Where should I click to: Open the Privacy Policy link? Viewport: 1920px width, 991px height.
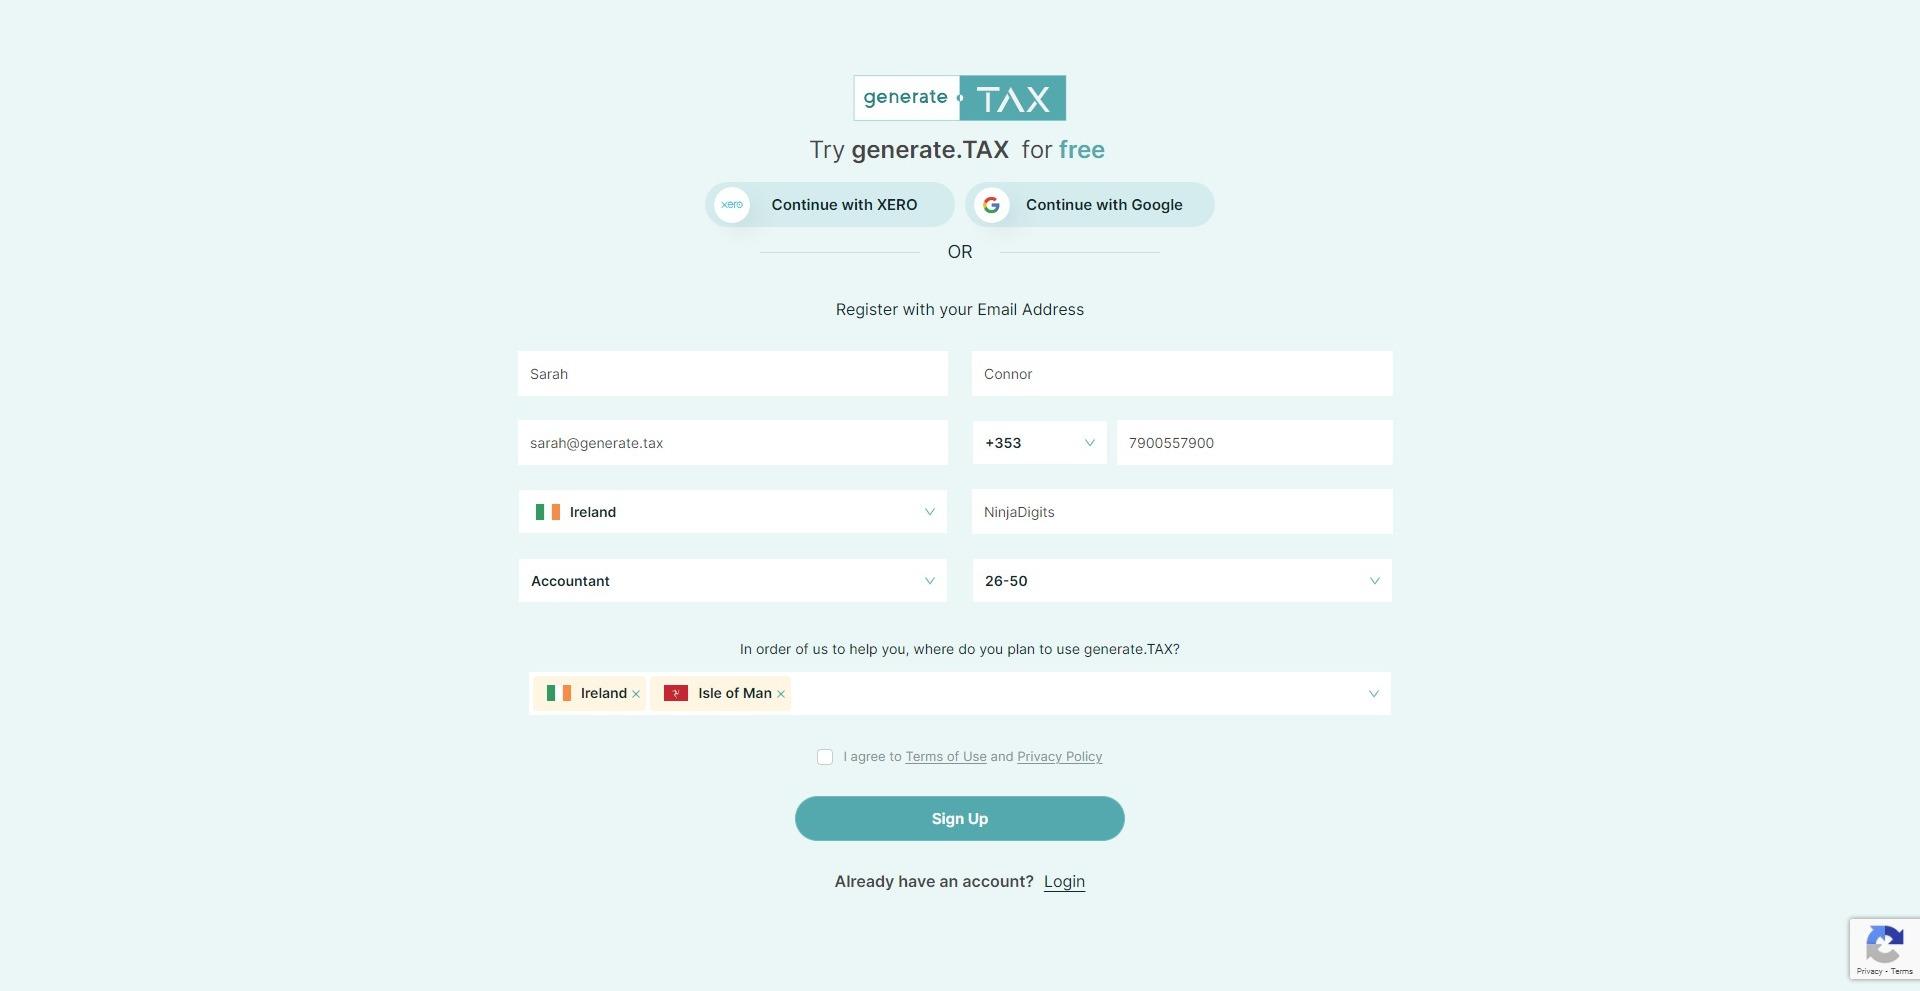[x=1059, y=757]
